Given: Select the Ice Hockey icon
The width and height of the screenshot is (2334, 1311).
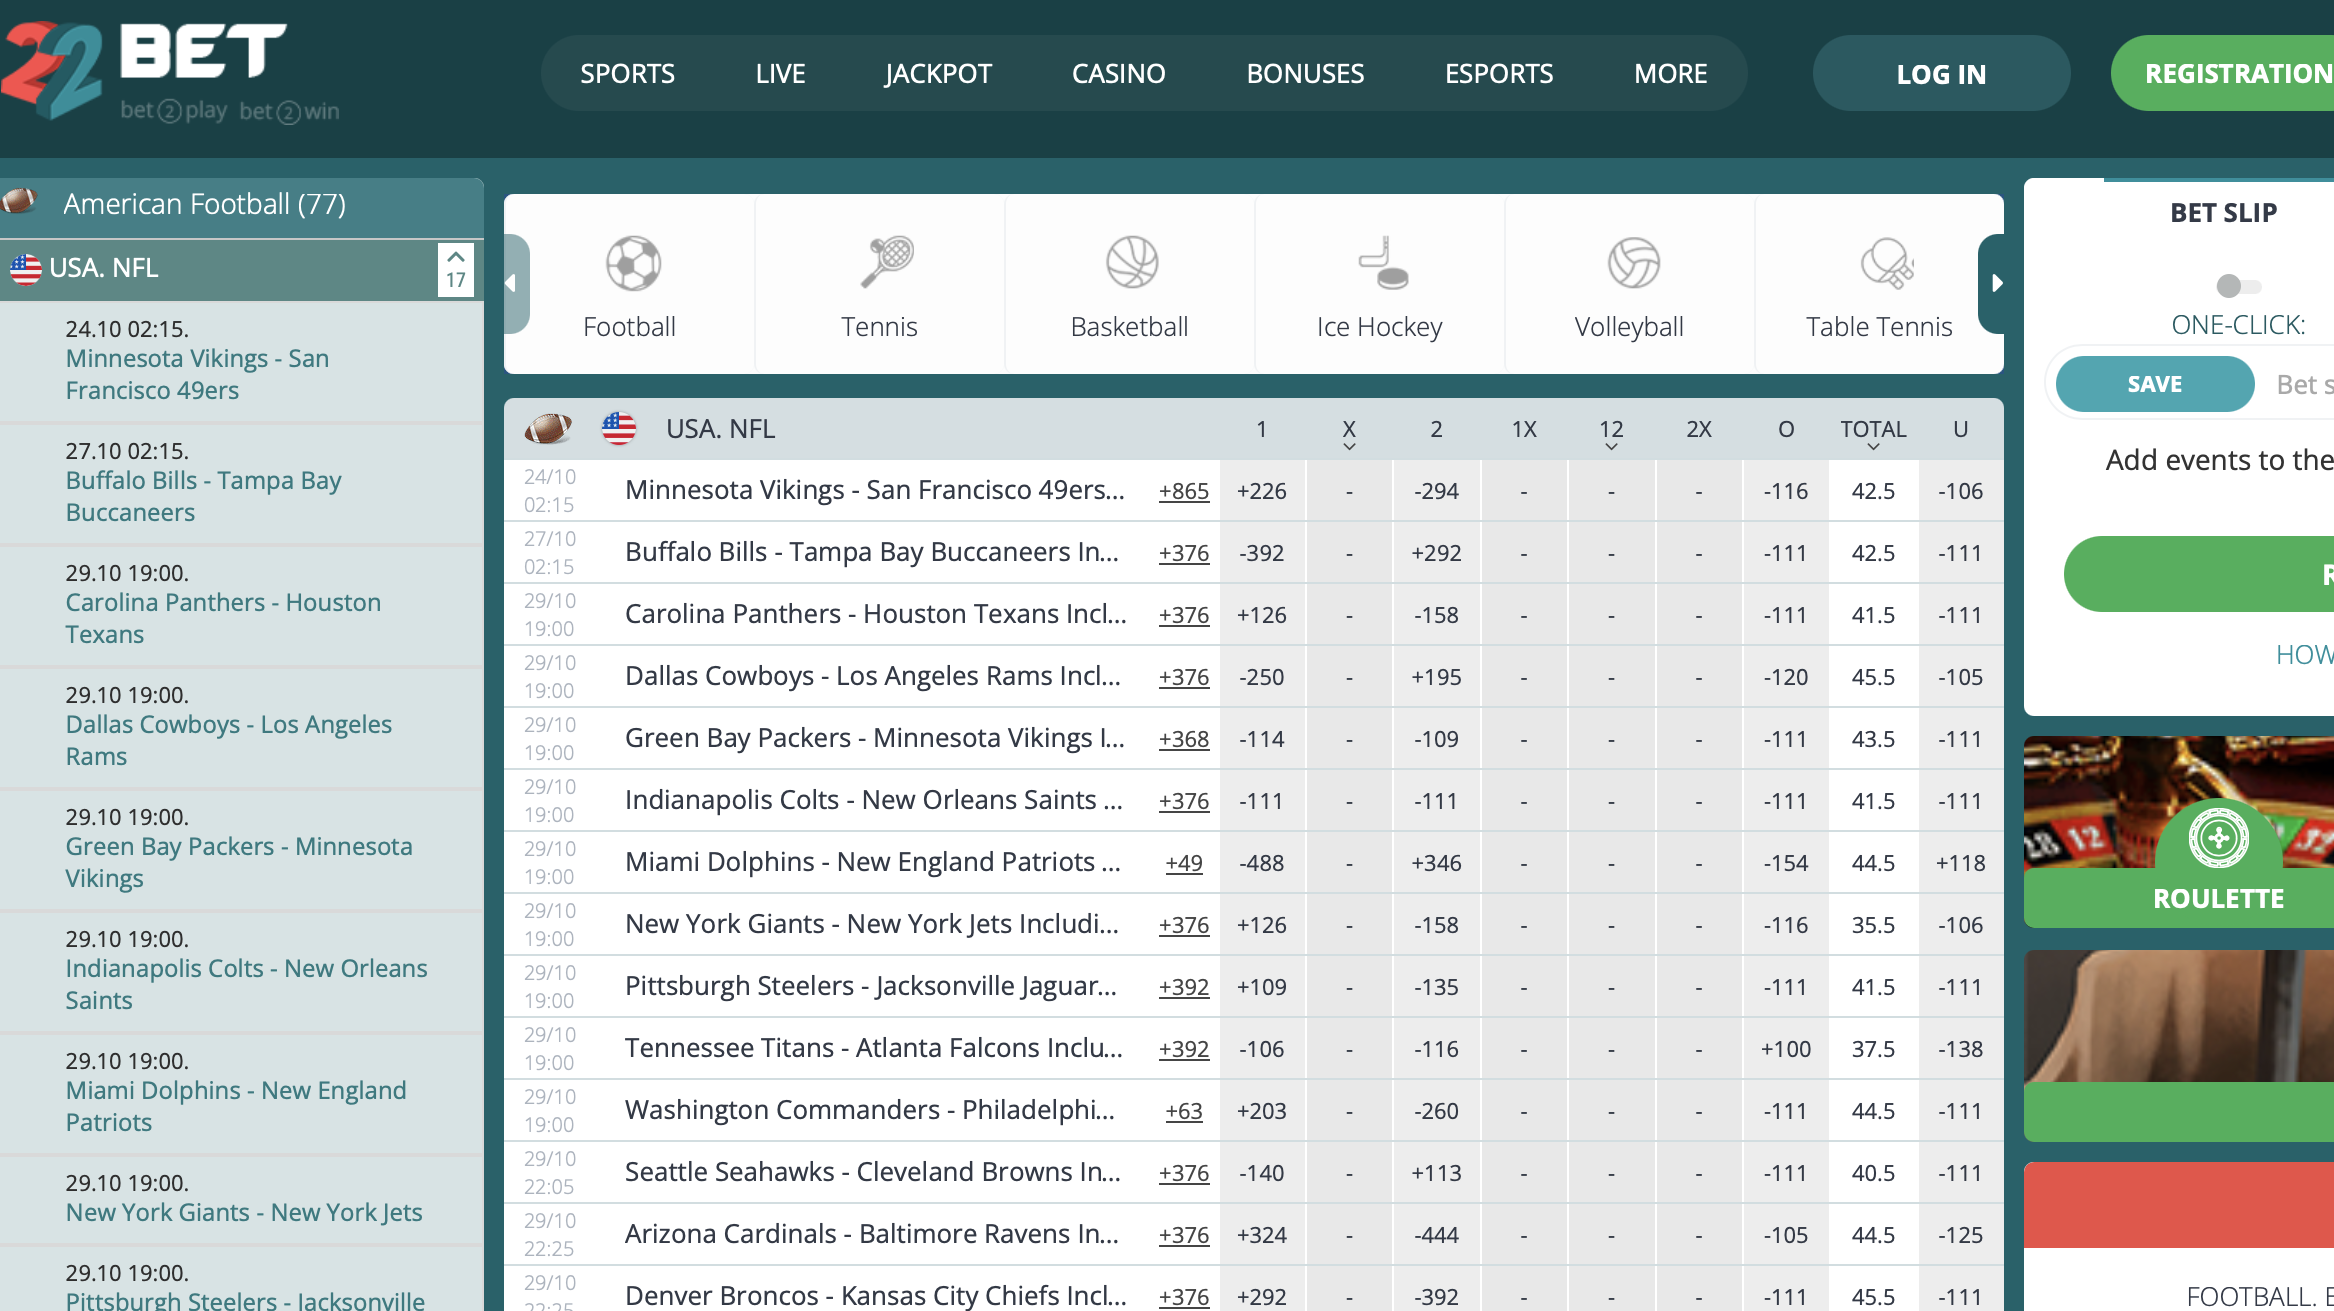Looking at the screenshot, I should (x=1382, y=262).
